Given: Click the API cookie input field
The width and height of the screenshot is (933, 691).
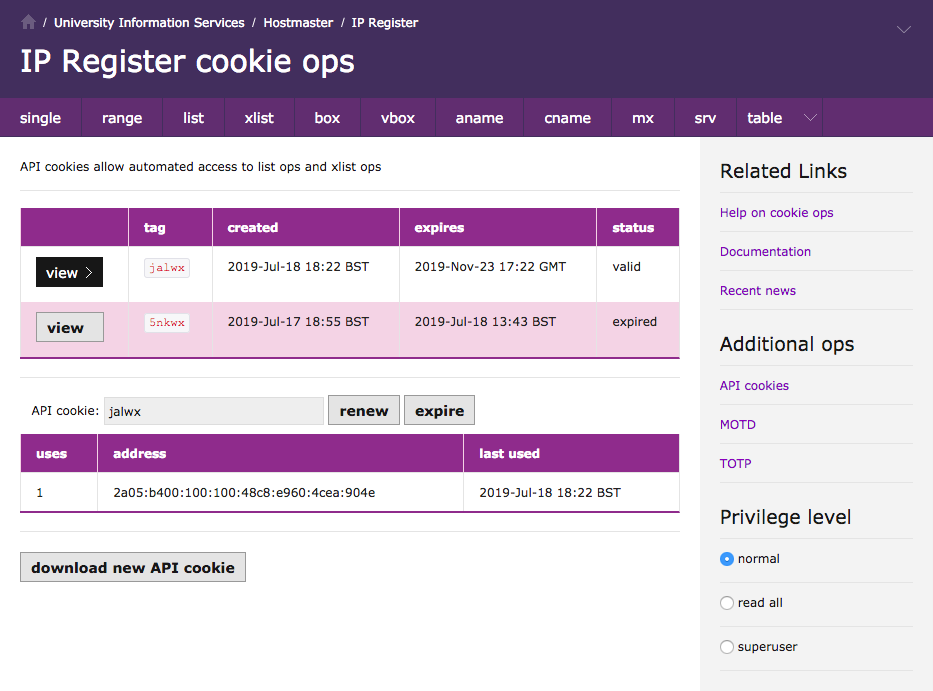Looking at the screenshot, I should [213, 411].
